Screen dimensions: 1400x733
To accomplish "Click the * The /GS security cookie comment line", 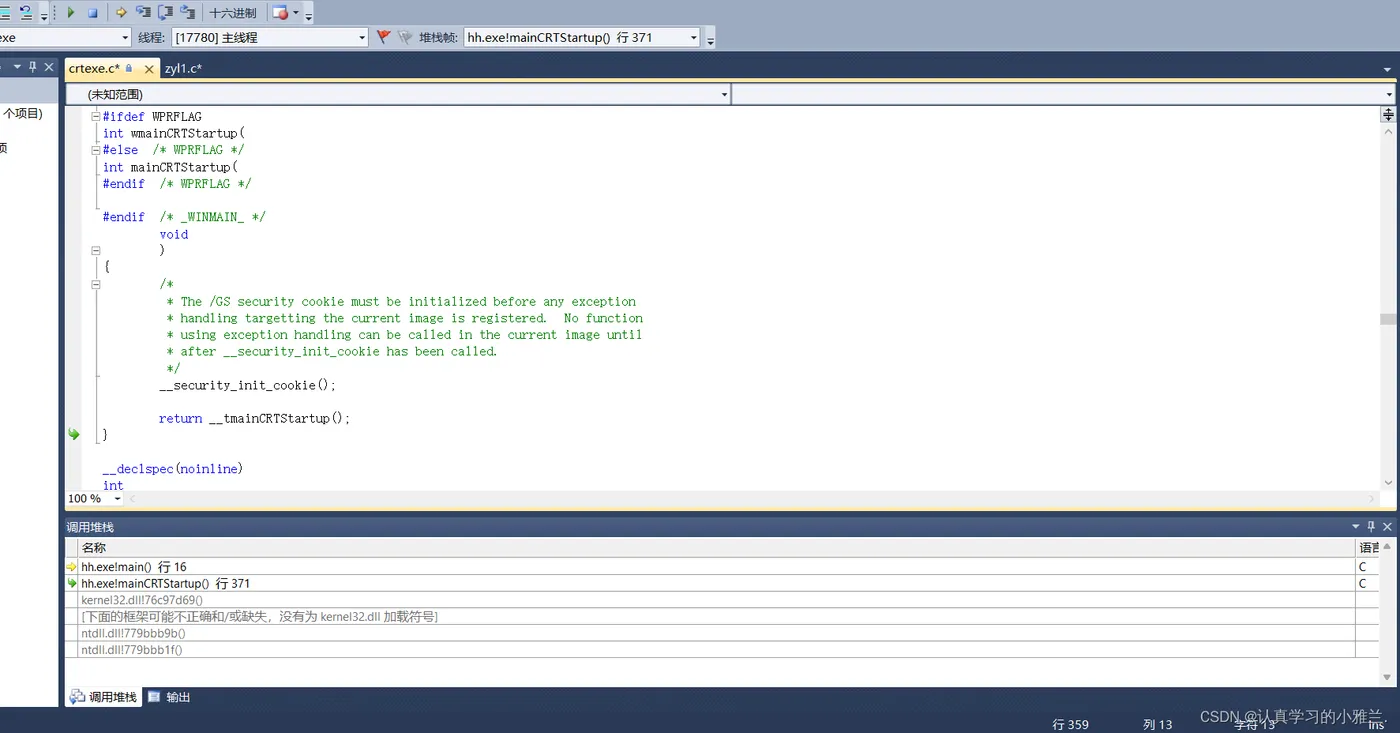I will tap(400, 301).
